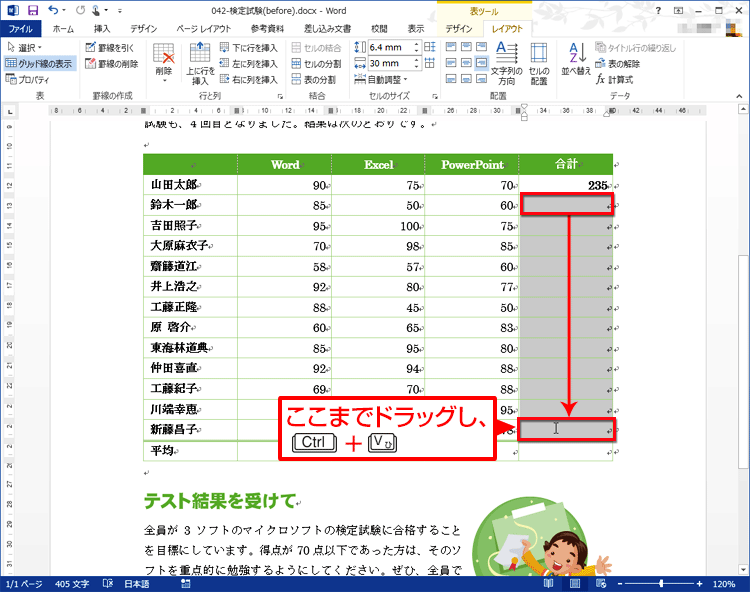Click row height 6.4 mm input field
Viewport: 750px width, 592px height.
390,47
